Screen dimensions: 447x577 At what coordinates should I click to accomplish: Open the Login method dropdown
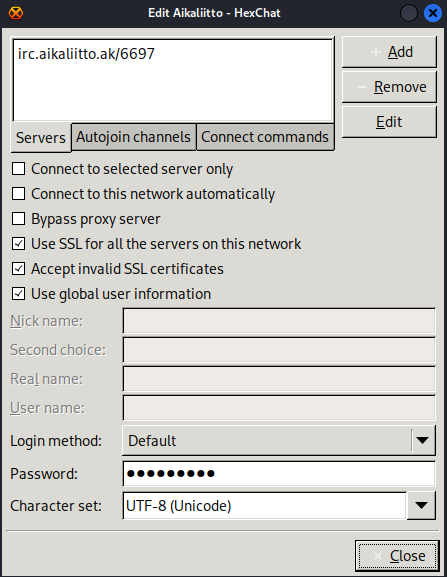pyautogui.click(x=279, y=440)
